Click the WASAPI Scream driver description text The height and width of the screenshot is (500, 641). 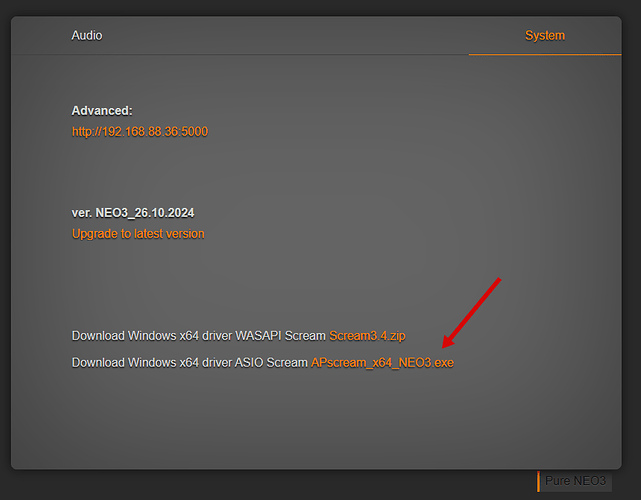(199, 335)
